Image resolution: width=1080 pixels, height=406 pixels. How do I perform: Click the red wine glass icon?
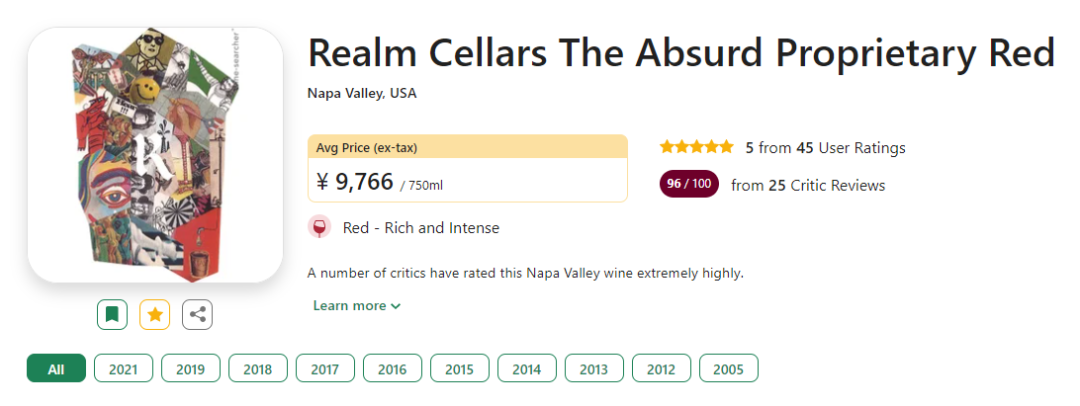pyautogui.click(x=319, y=227)
